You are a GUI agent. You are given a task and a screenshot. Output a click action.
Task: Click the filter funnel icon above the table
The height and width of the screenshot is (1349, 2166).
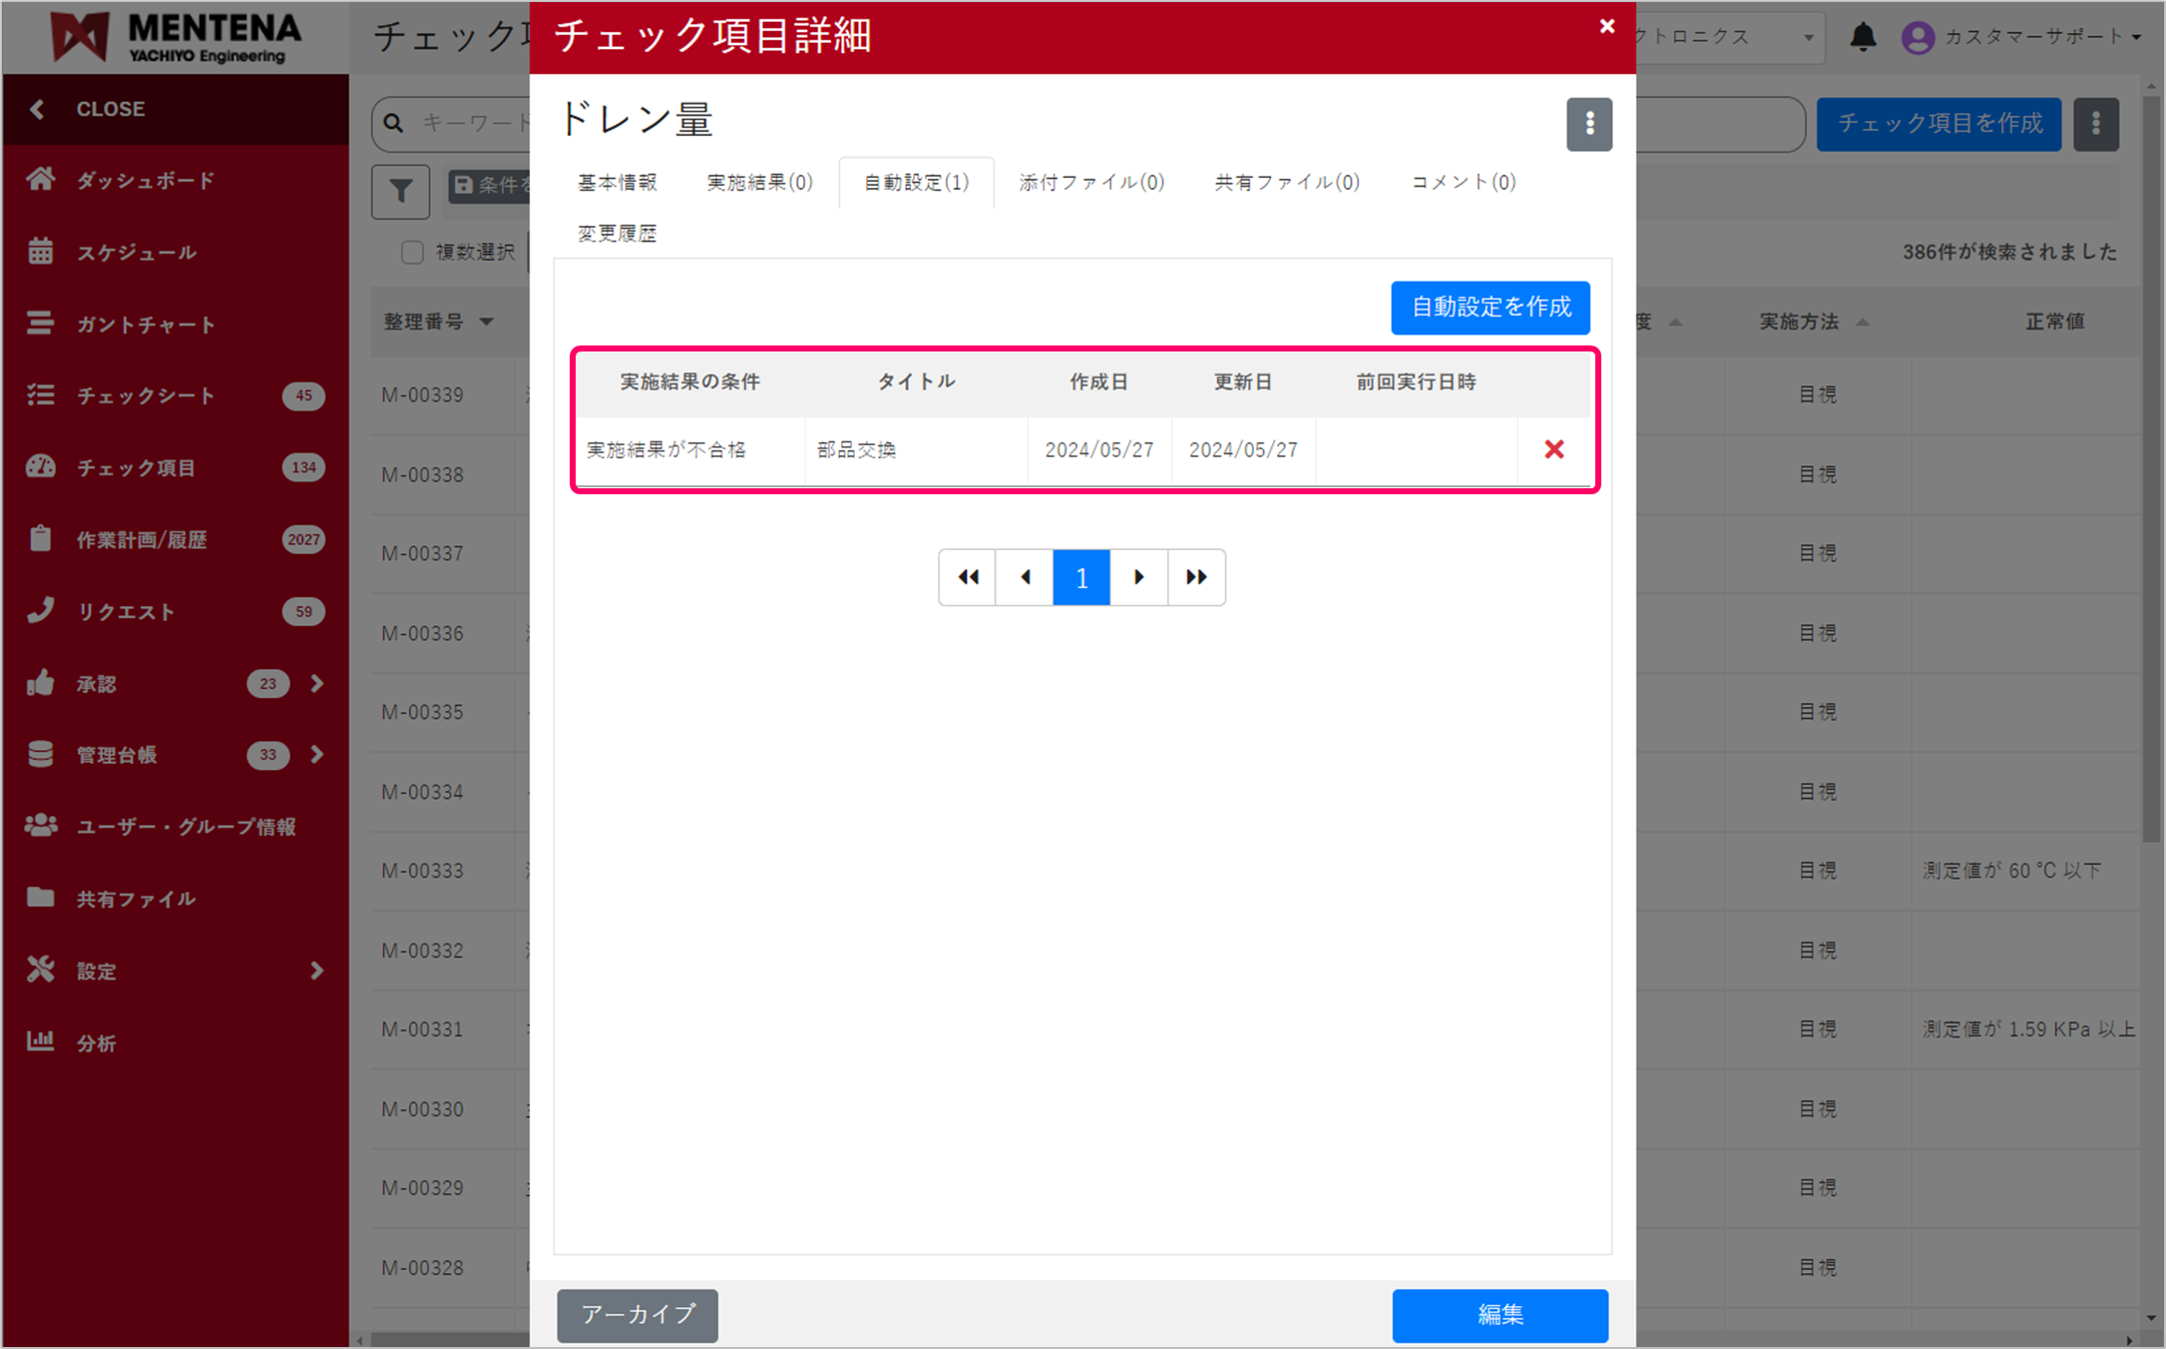pyautogui.click(x=400, y=191)
